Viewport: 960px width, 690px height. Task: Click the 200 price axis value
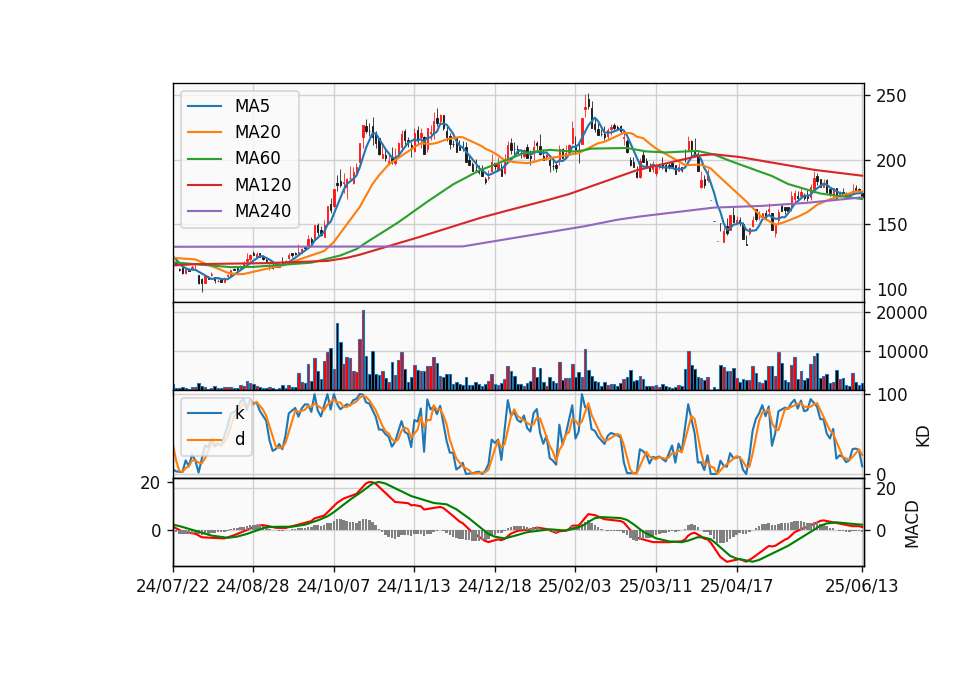pos(891,161)
